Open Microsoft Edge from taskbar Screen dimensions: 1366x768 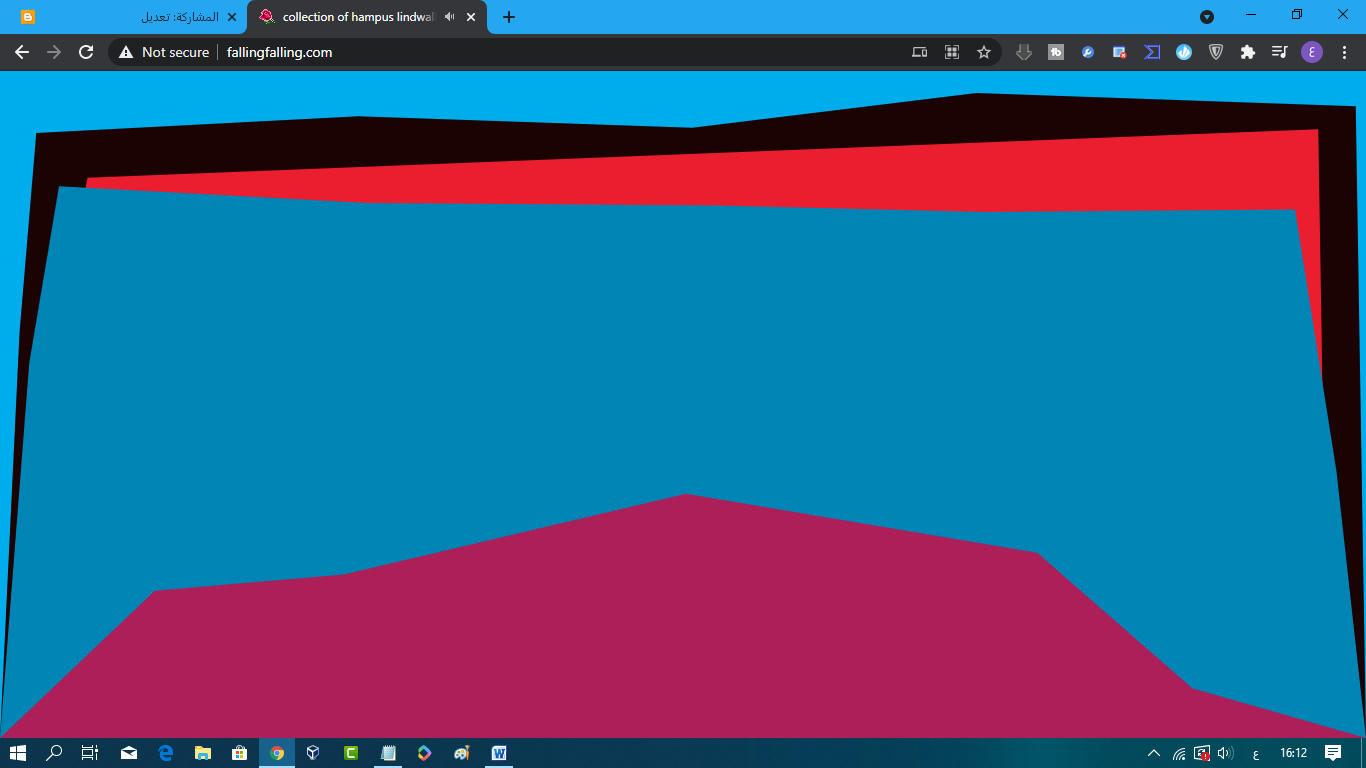(x=166, y=753)
